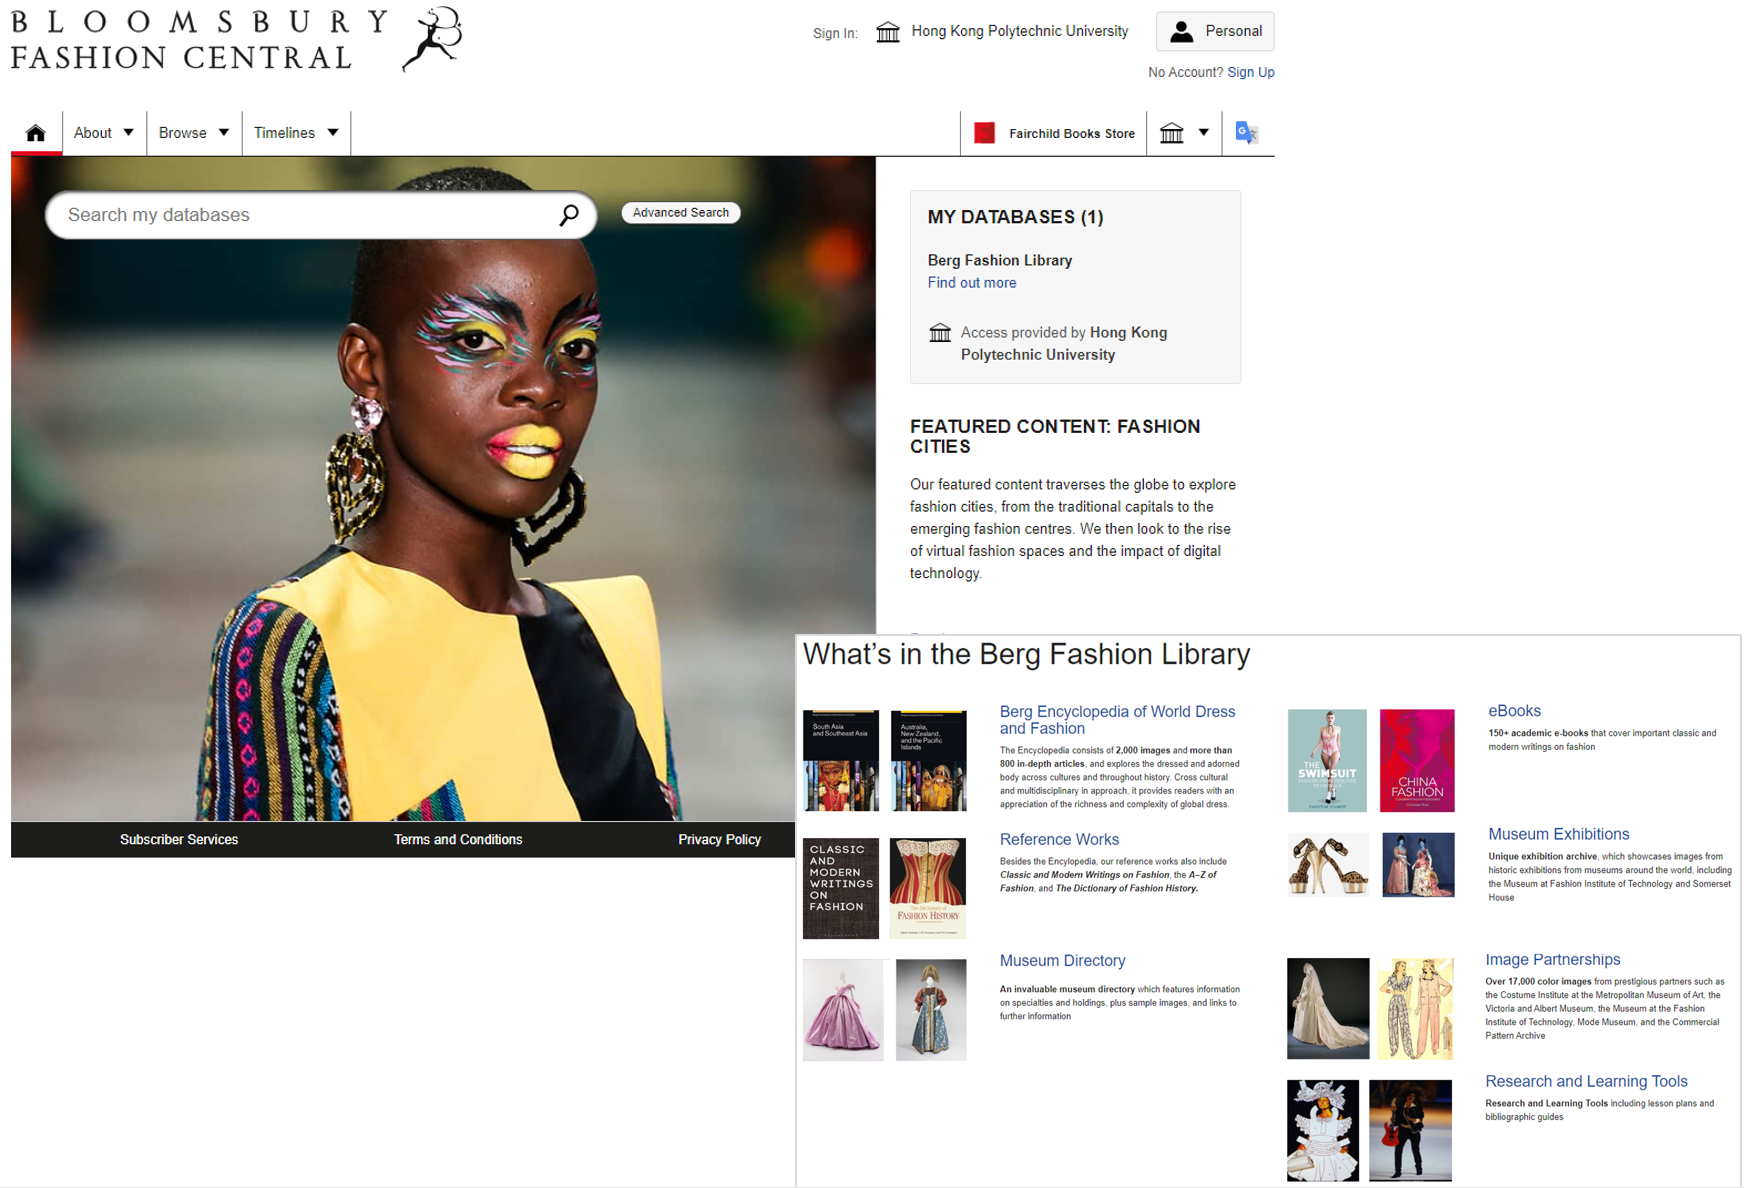Screen dimensions: 1744x1188
Task: Click the guitarist on stage thumbnail
Action: (x=1410, y=1131)
